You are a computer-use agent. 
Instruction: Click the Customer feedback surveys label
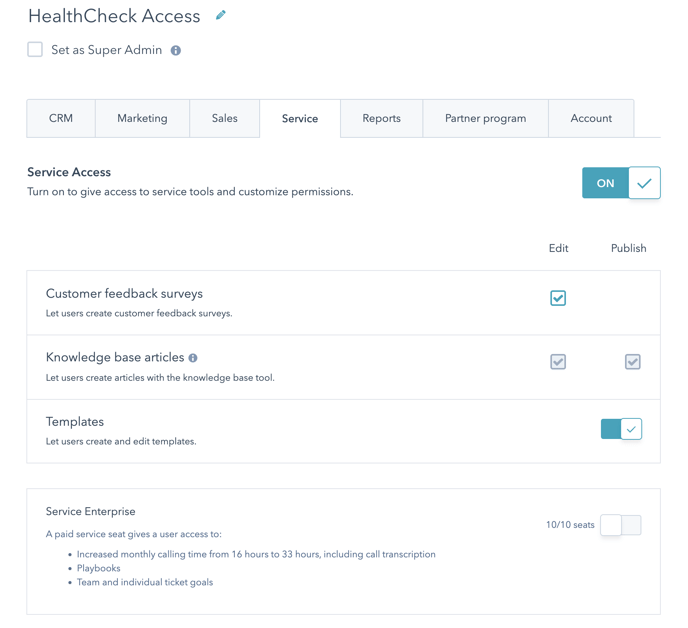(x=124, y=294)
